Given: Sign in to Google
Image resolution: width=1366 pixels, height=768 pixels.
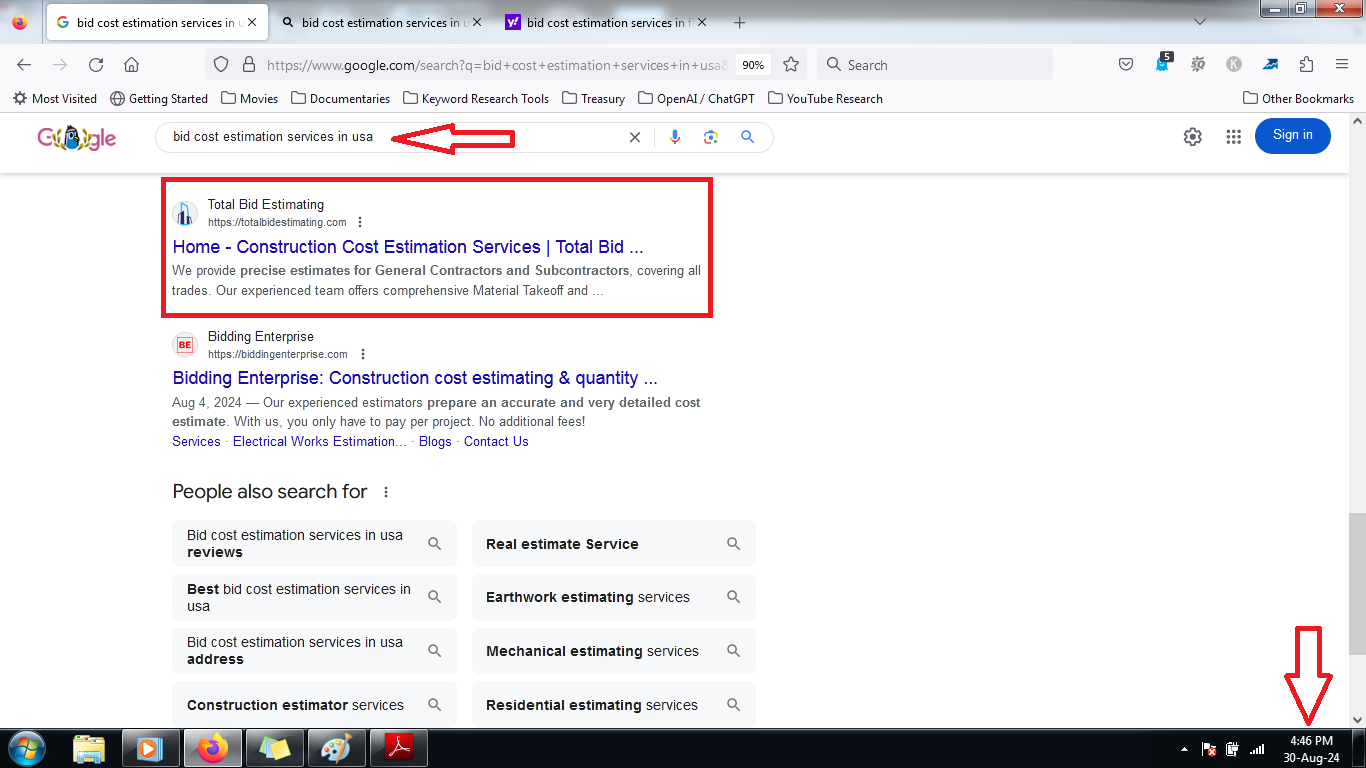Looking at the screenshot, I should [x=1292, y=135].
